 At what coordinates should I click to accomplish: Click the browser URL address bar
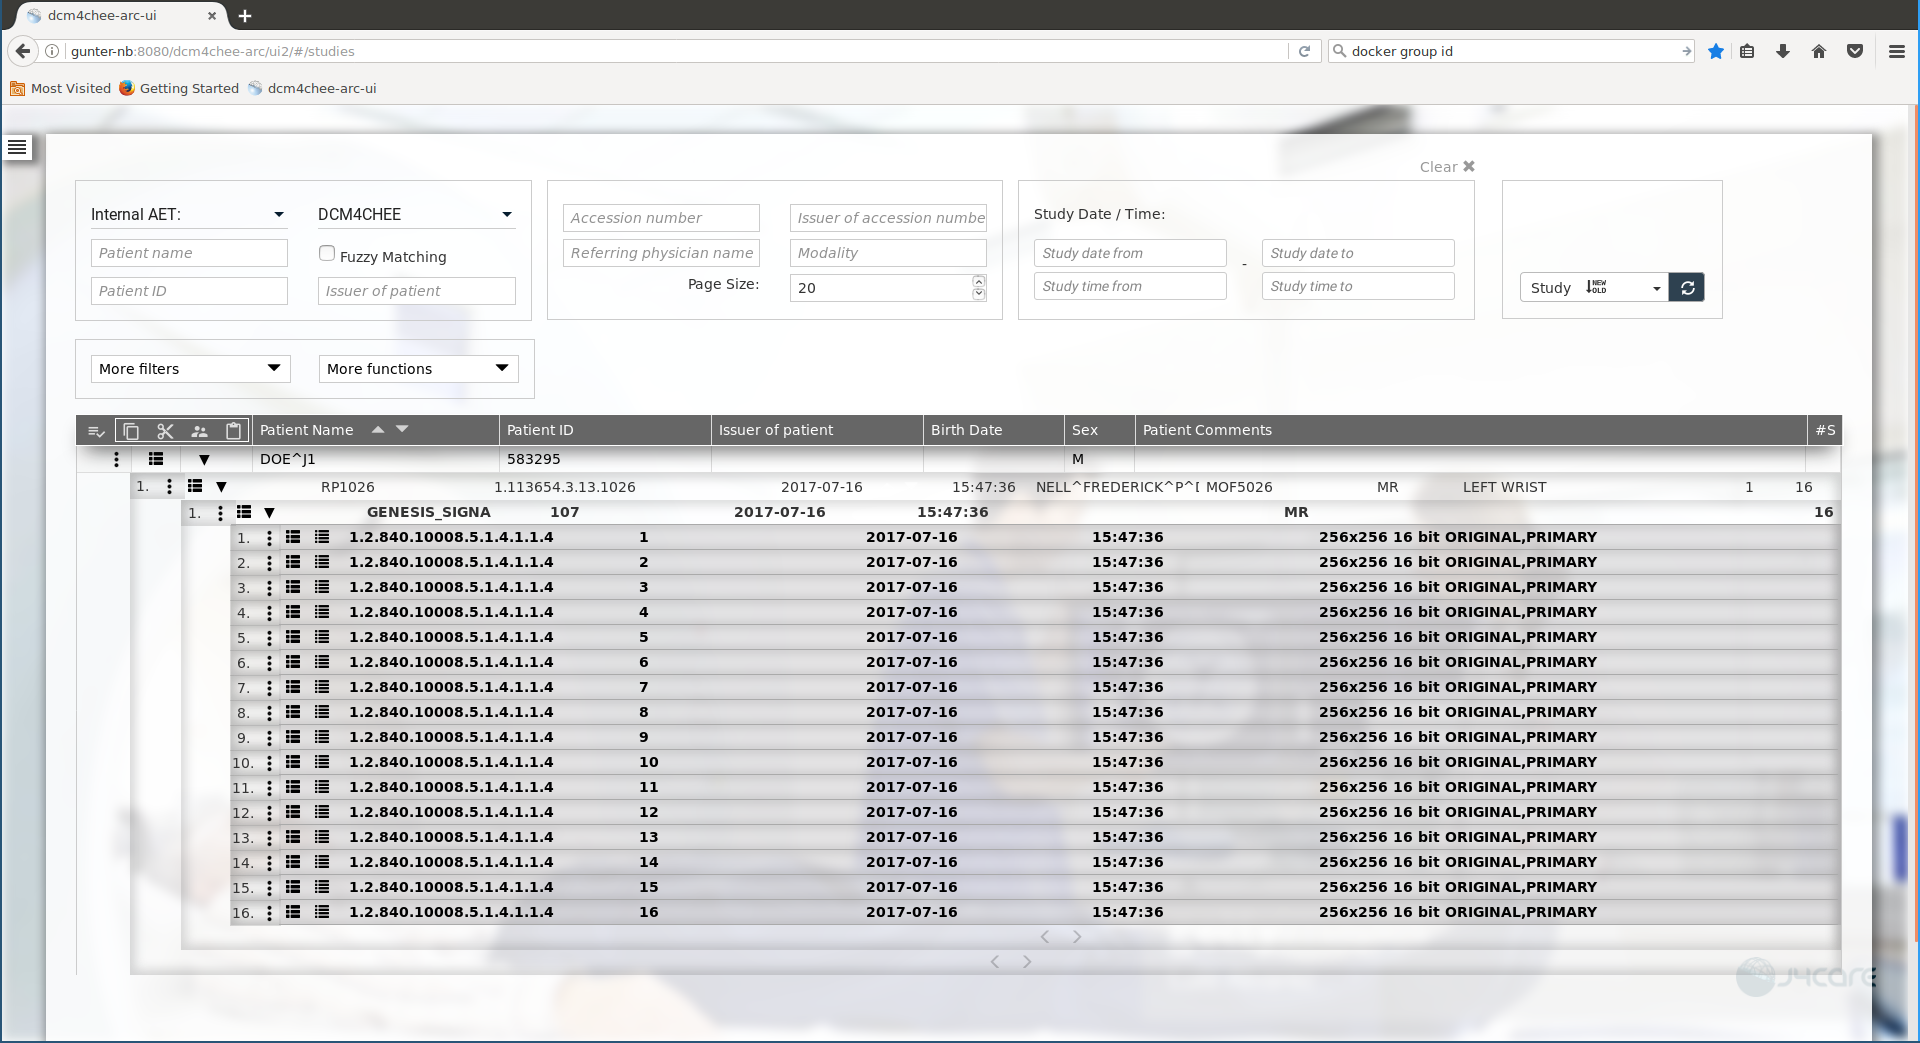pos(675,51)
